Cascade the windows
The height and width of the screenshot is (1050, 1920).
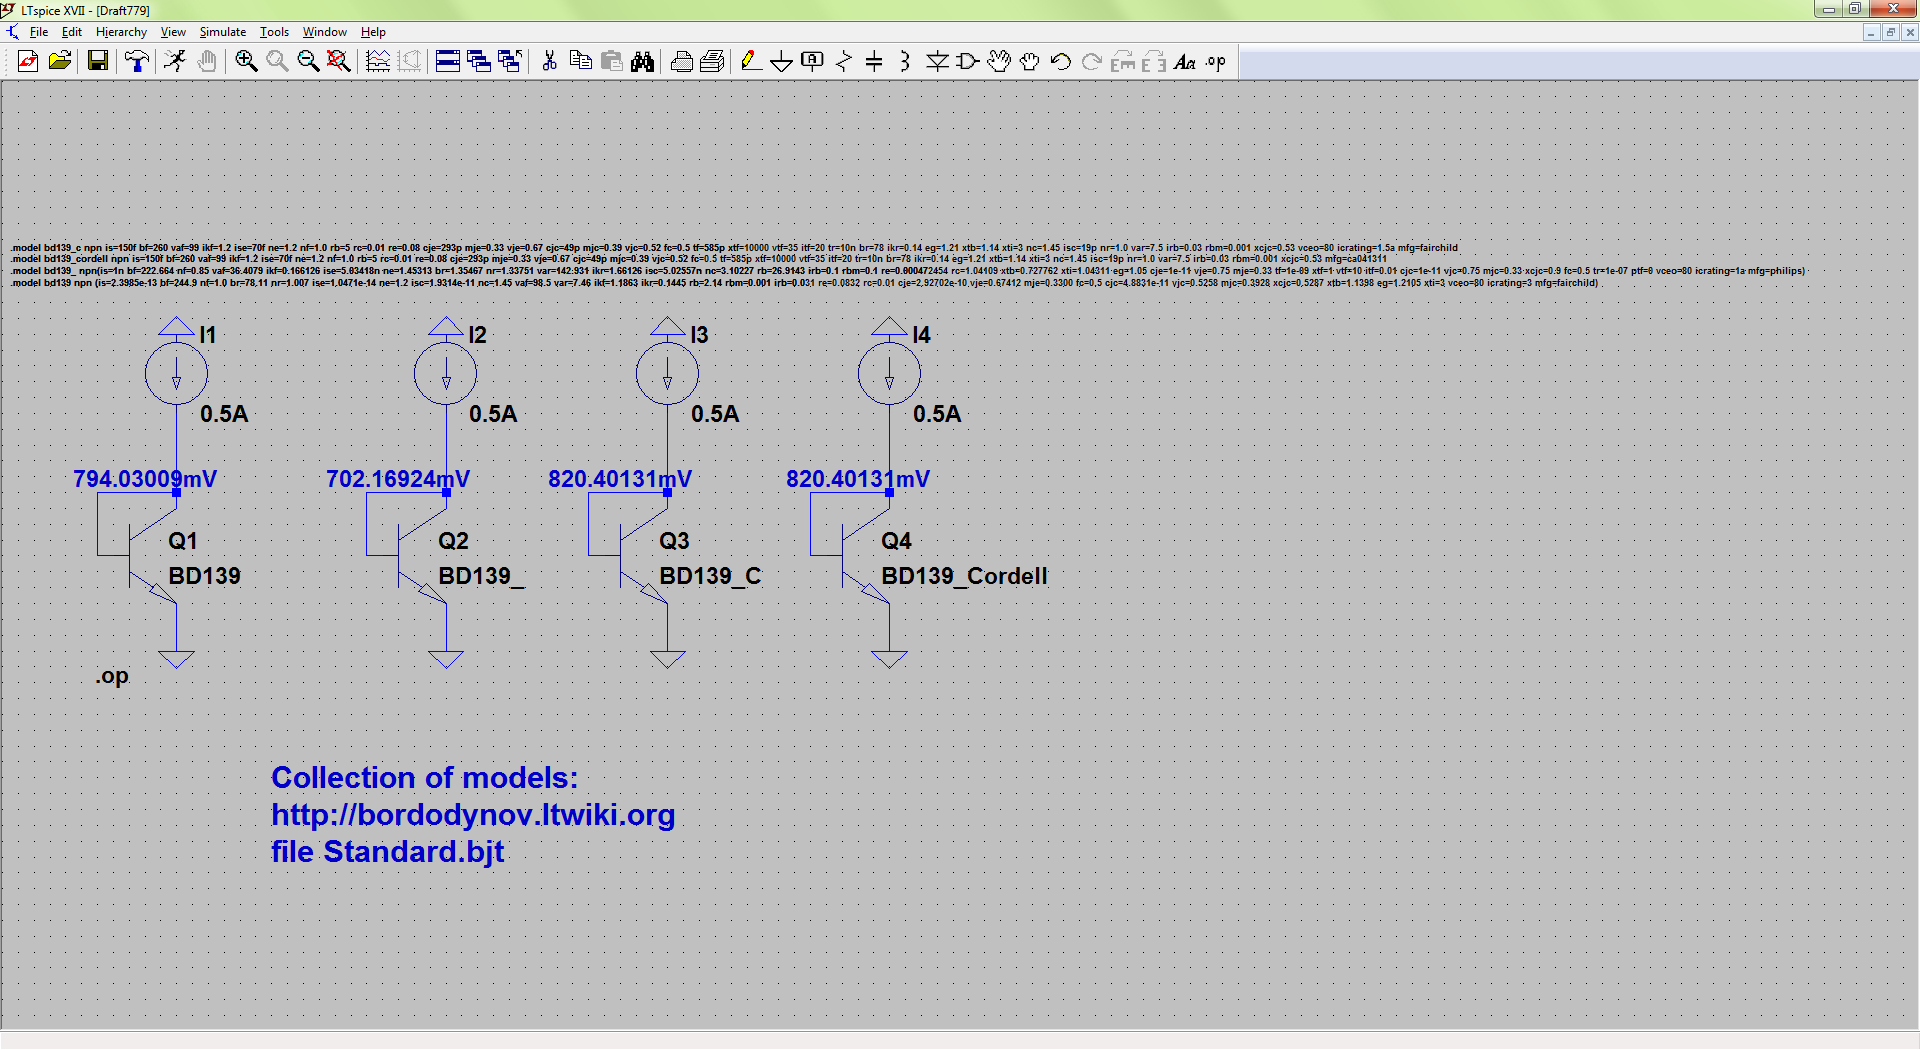[479, 62]
